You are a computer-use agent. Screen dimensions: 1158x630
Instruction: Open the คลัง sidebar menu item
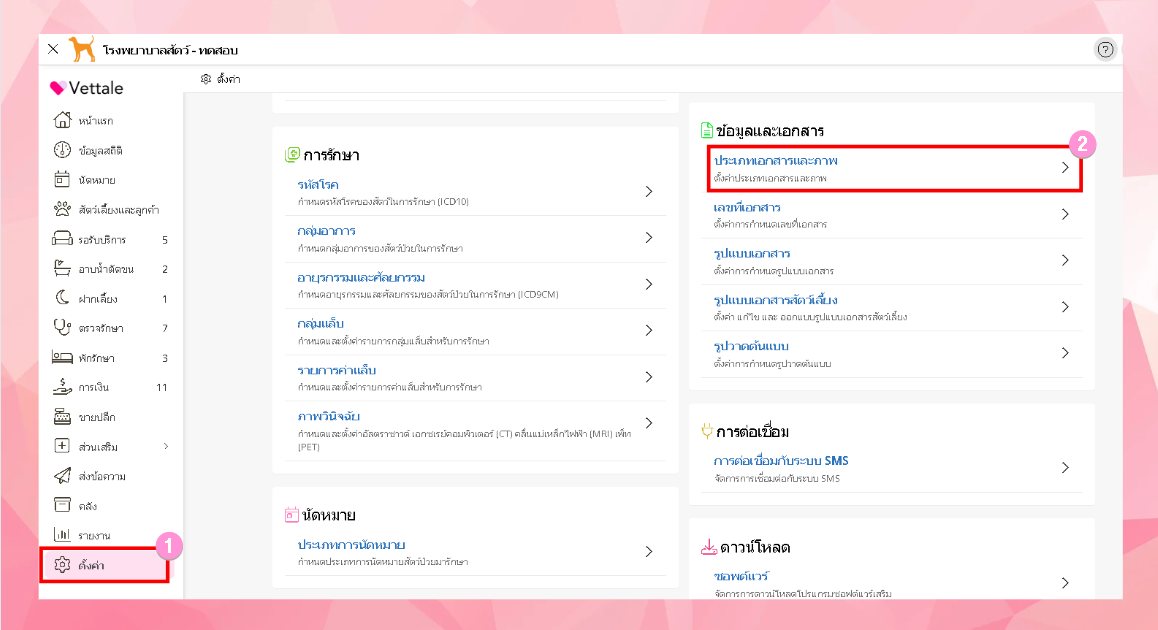tap(88, 506)
